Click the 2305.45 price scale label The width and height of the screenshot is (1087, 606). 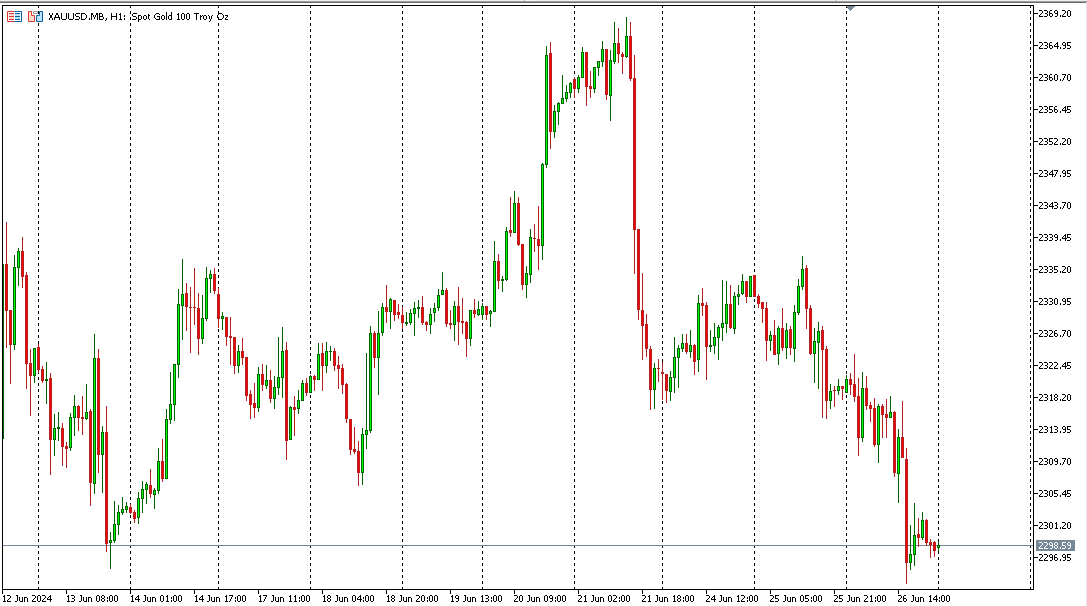[1054, 494]
